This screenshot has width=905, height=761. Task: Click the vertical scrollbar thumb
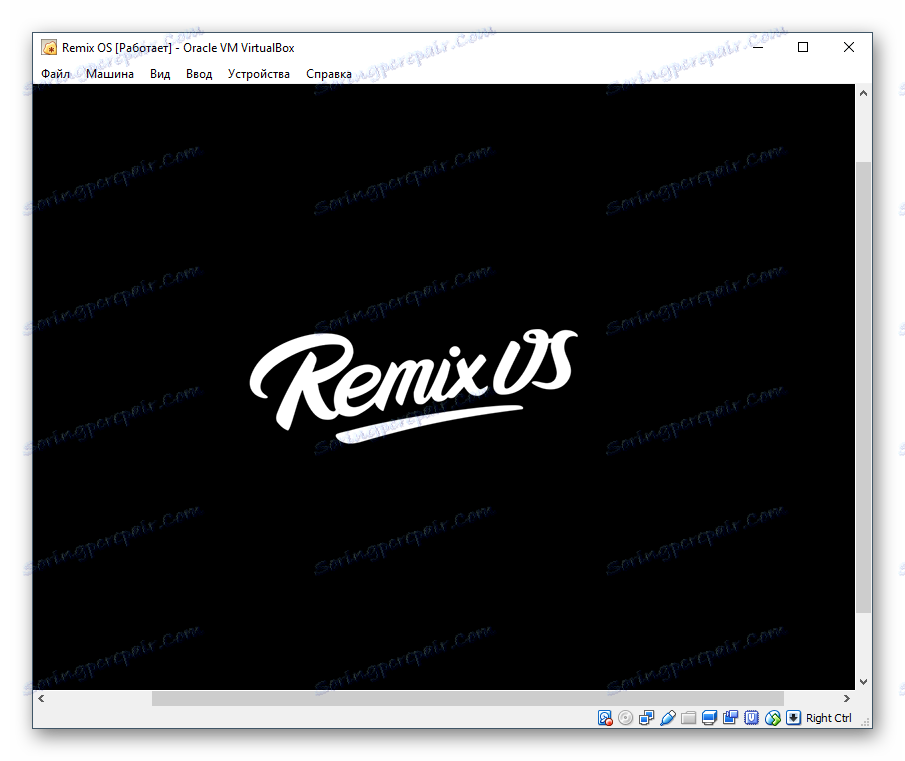(x=863, y=387)
